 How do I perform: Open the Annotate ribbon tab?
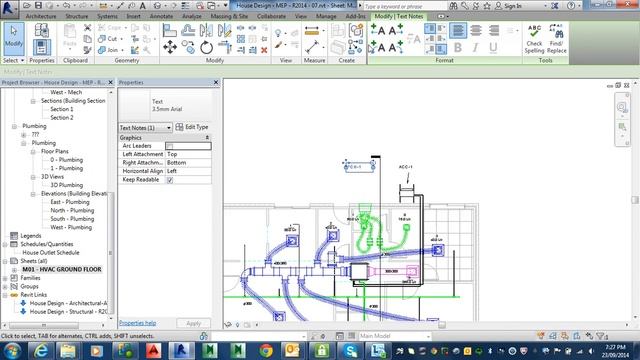(161, 16)
